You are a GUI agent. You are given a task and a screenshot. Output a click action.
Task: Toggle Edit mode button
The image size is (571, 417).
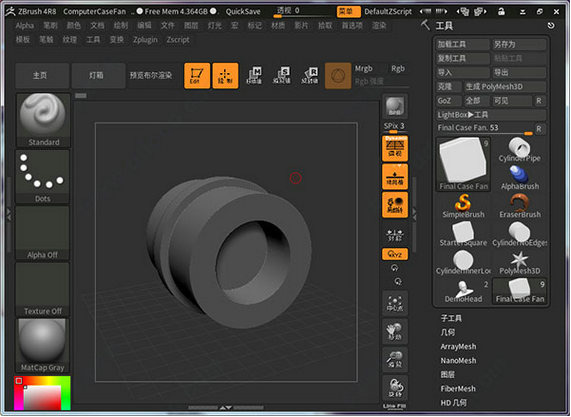click(197, 75)
